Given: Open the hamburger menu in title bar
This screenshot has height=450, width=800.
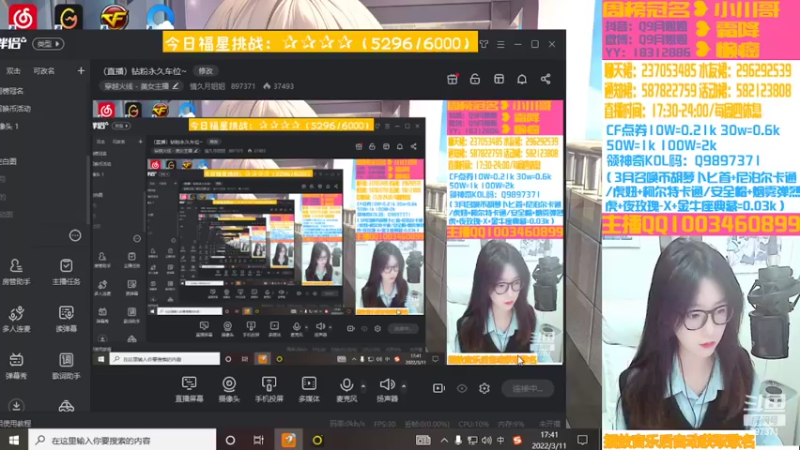Looking at the screenshot, I should 501,44.
